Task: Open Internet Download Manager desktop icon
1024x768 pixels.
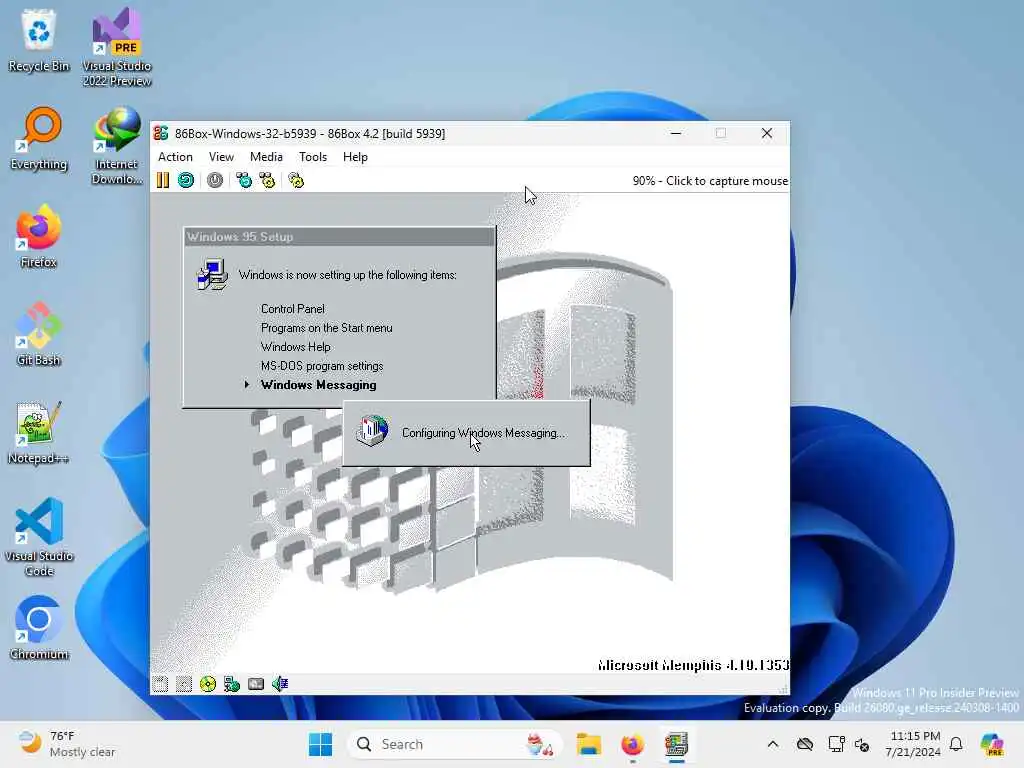Action: (x=117, y=146)
